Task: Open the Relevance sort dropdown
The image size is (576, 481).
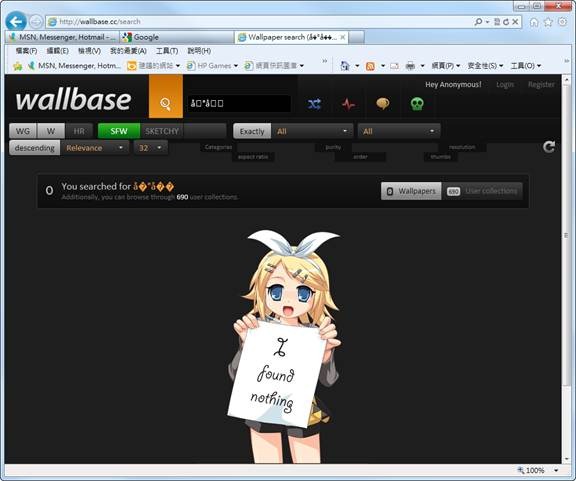Action: (x=94, y=148)
